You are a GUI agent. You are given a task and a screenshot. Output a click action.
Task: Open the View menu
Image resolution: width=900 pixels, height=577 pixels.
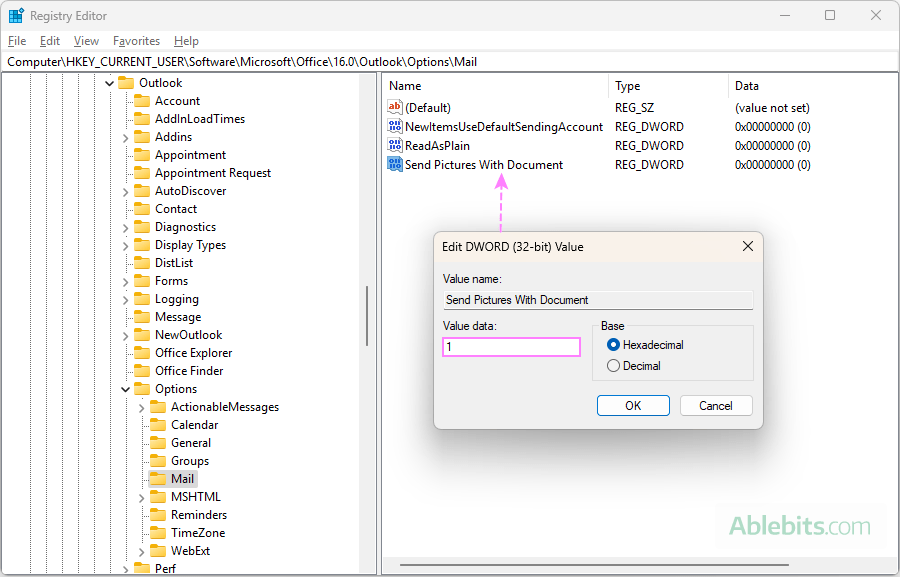pyautogui.click(x=86, y=41)
